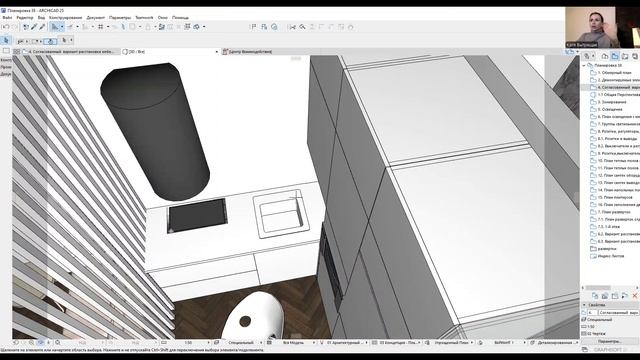Click the Publisher Sets navigator icon
Screen dimensions: 640x360
pyautogui.click(x=635, y=56)
